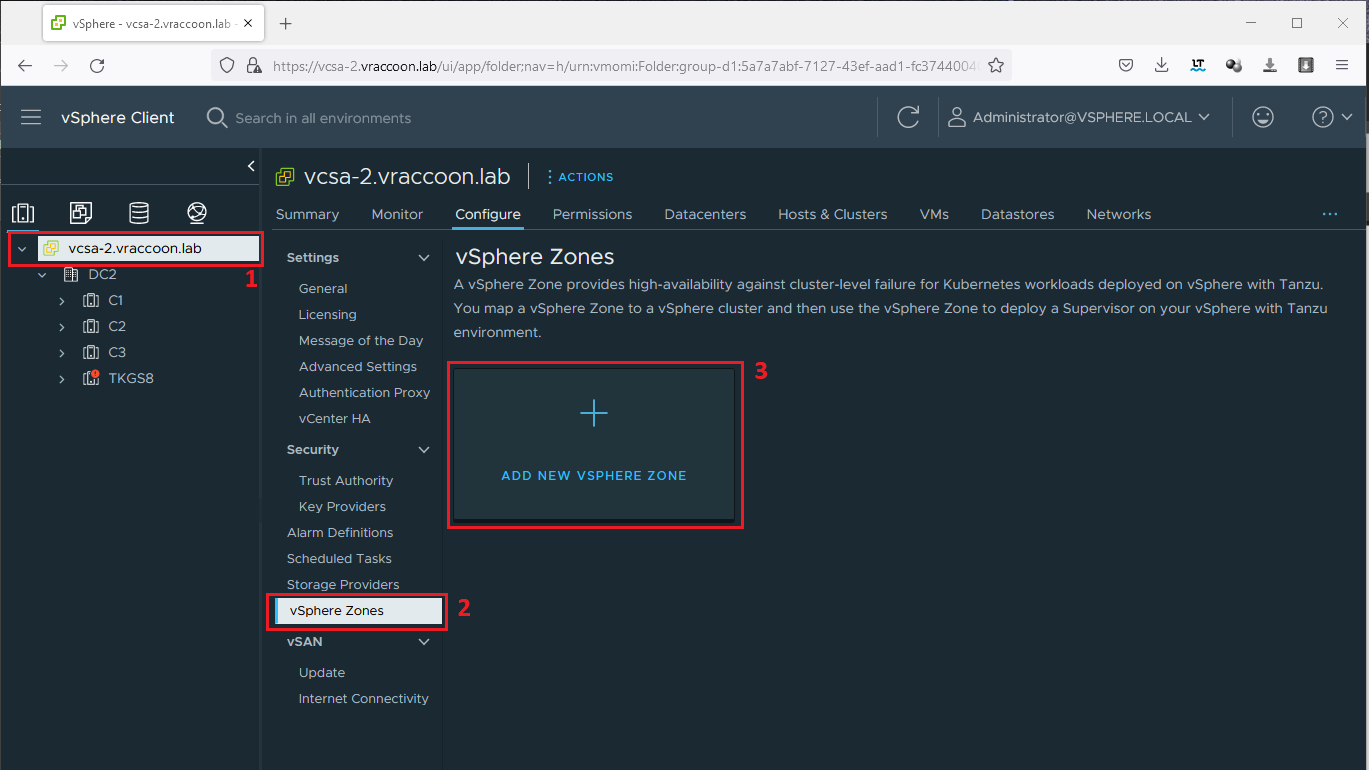Open the ACTIONS menu

click(x=580, y=177)
